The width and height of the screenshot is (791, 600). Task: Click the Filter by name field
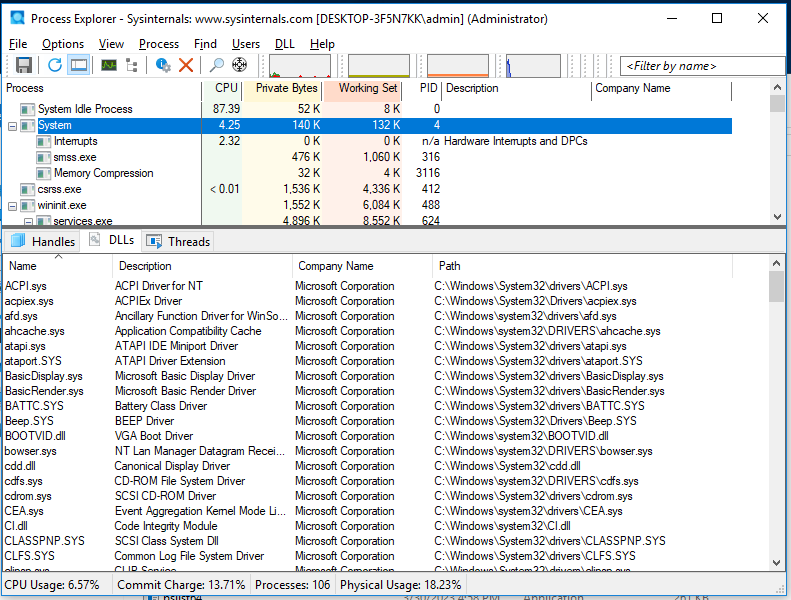tap(702, 66)
